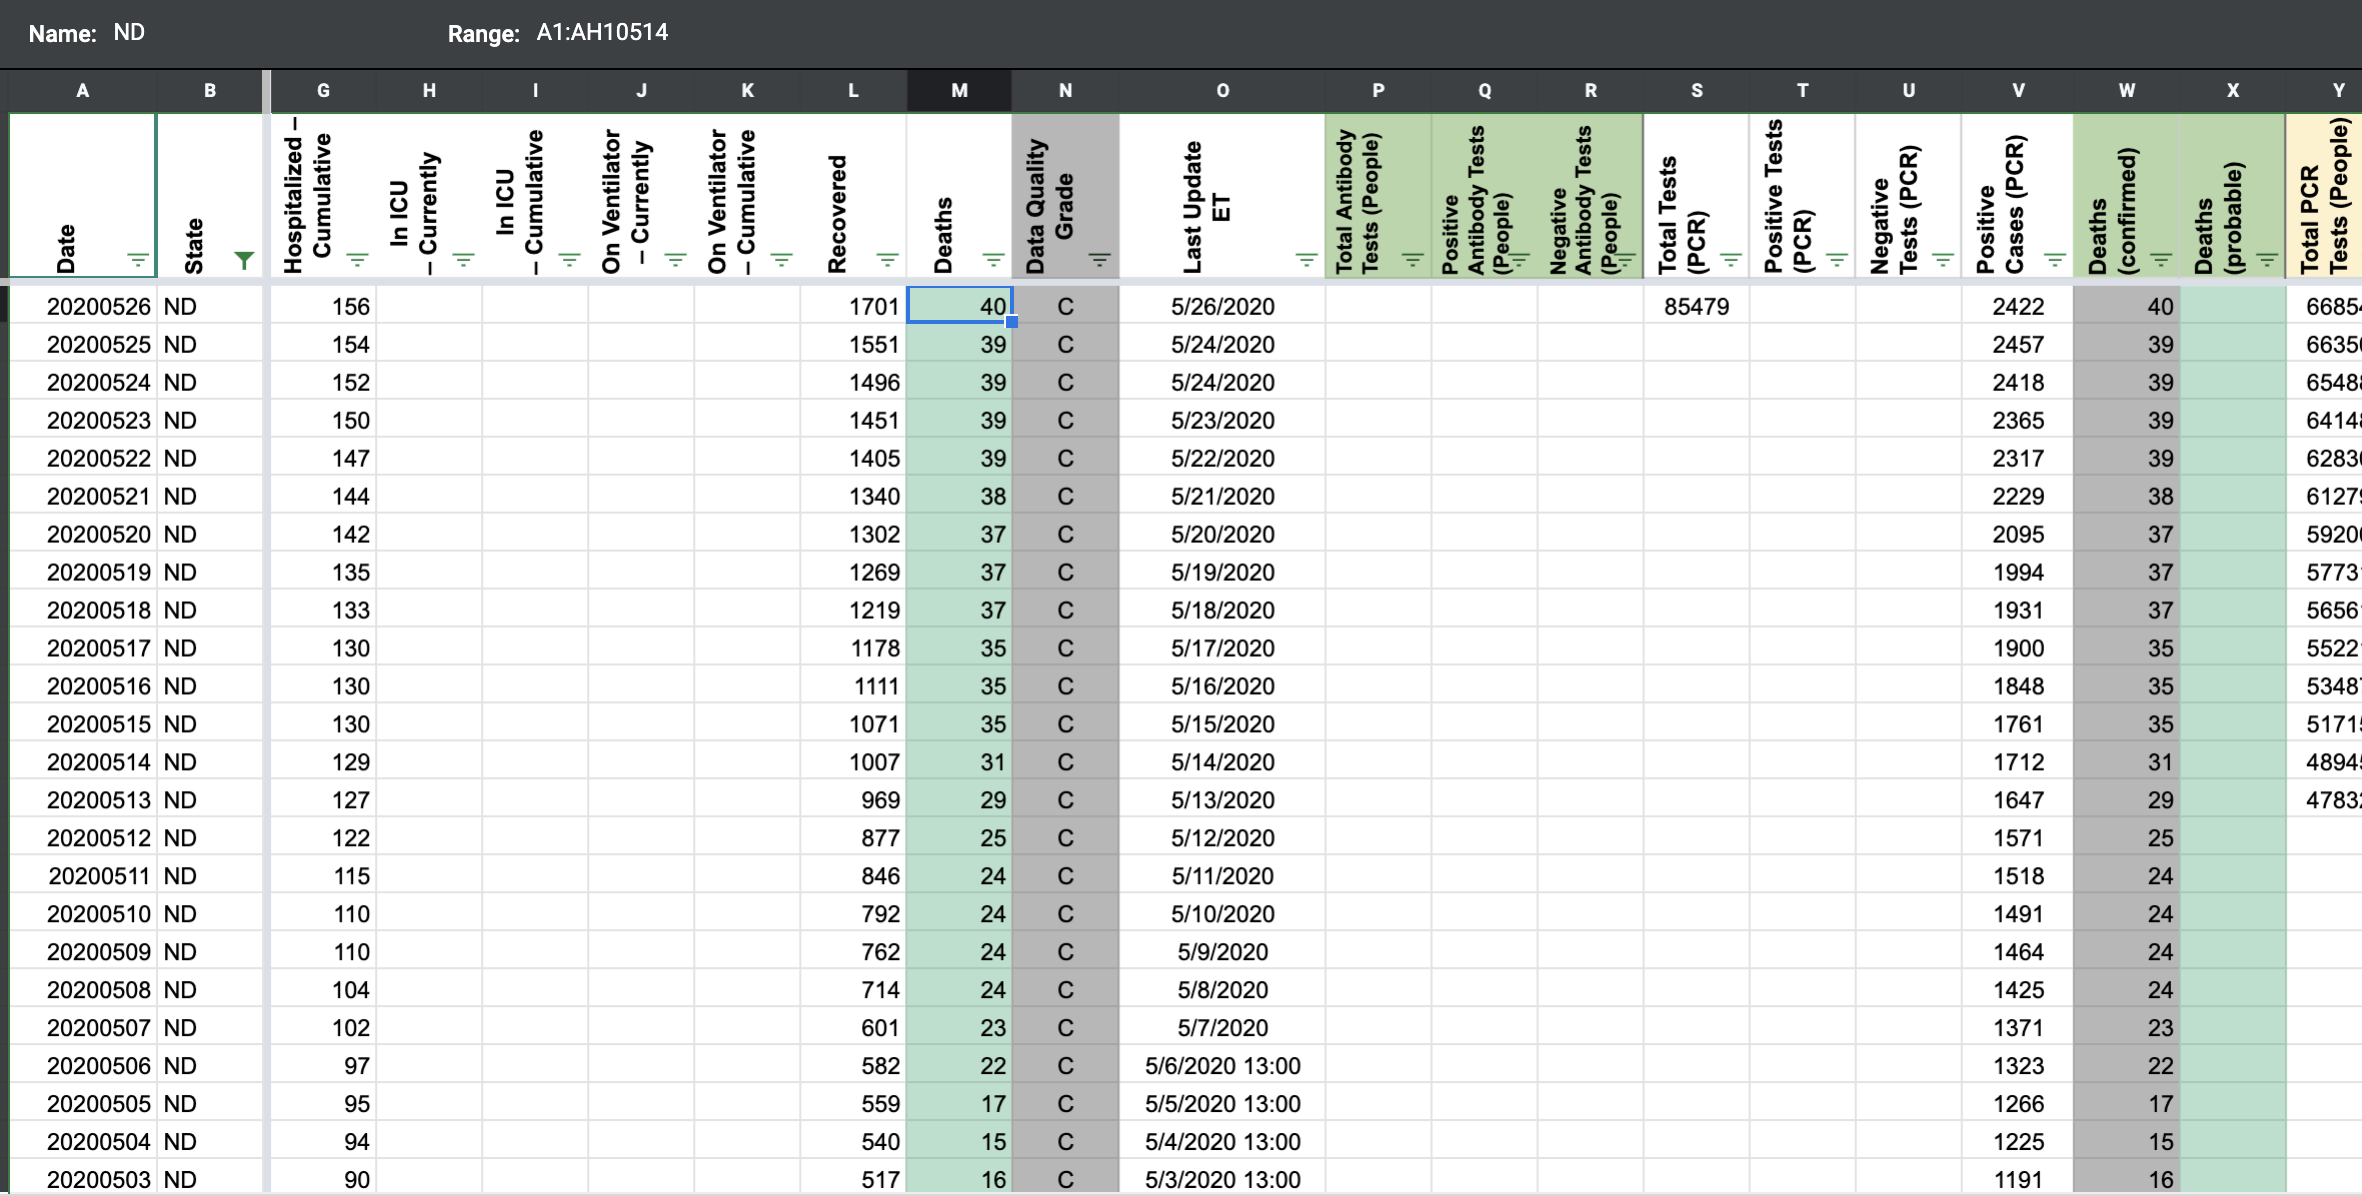The width and height of the screenshot is (2362, 1196).
Task: Open Positive Tests (PCR) filter icon
Action: 1836,260
